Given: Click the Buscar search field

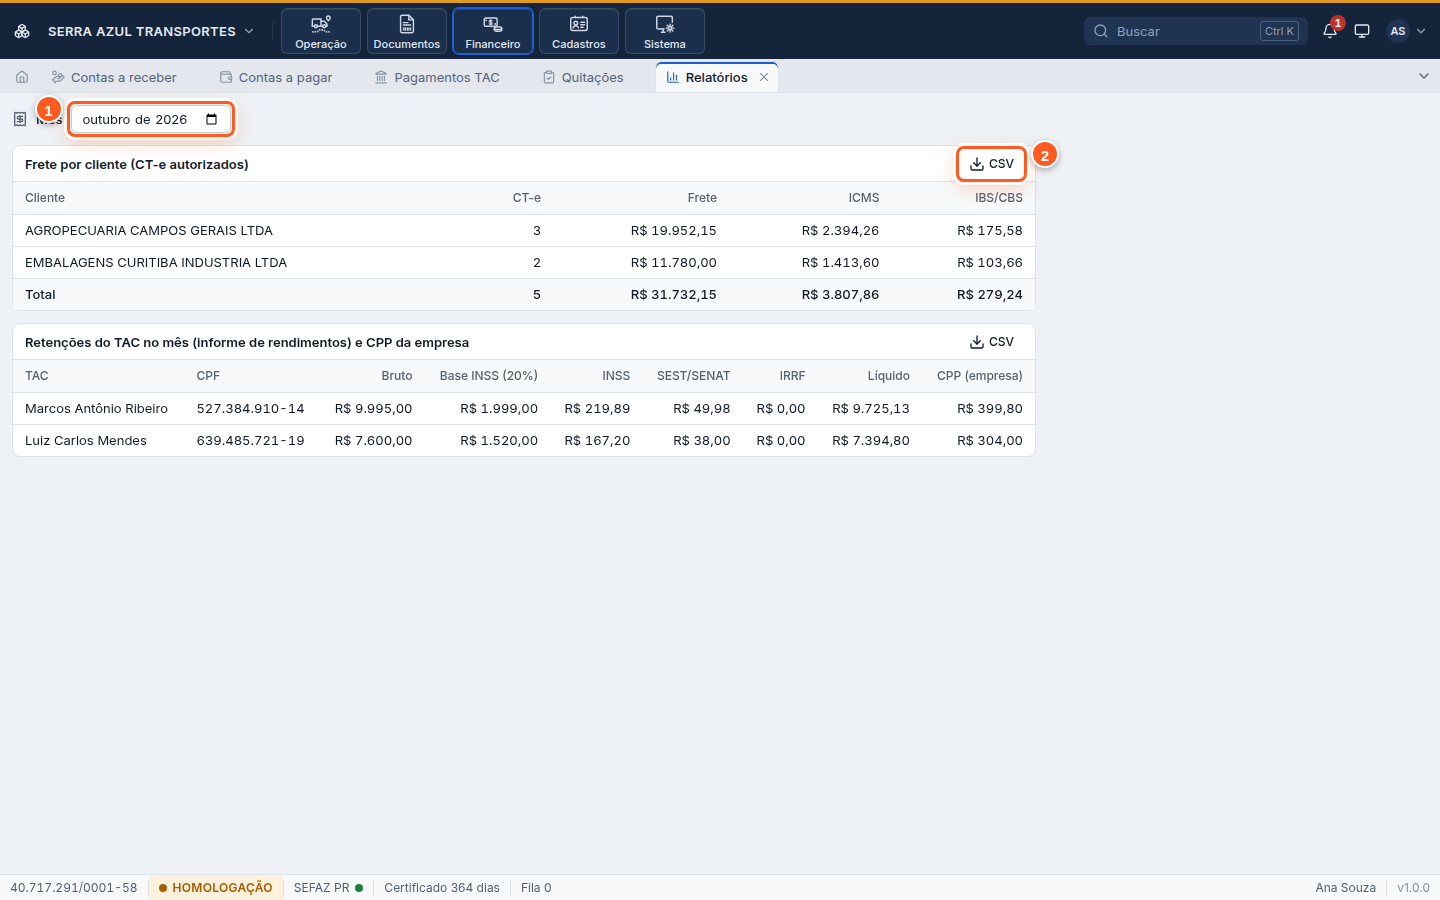Looking at the screenshot, I should tap(1196, 31).
